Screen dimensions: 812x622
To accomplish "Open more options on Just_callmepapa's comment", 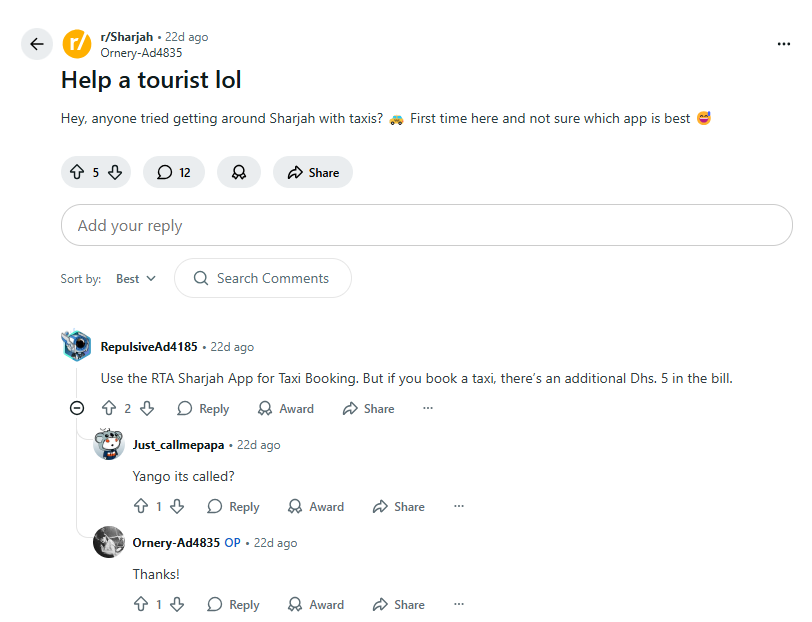I will (x=459, y=506).
